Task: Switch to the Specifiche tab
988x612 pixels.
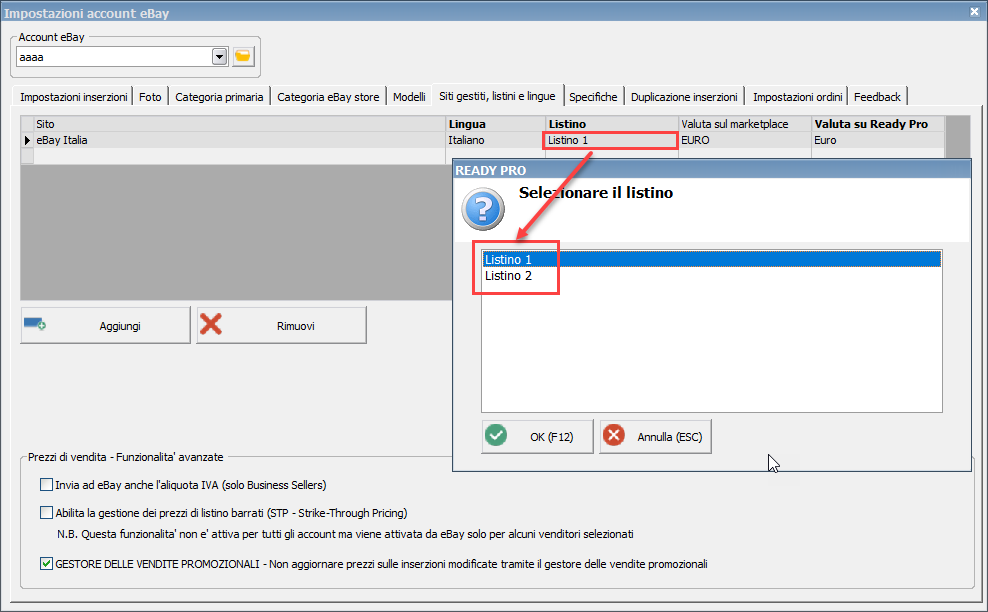Action: pos(594,96)
